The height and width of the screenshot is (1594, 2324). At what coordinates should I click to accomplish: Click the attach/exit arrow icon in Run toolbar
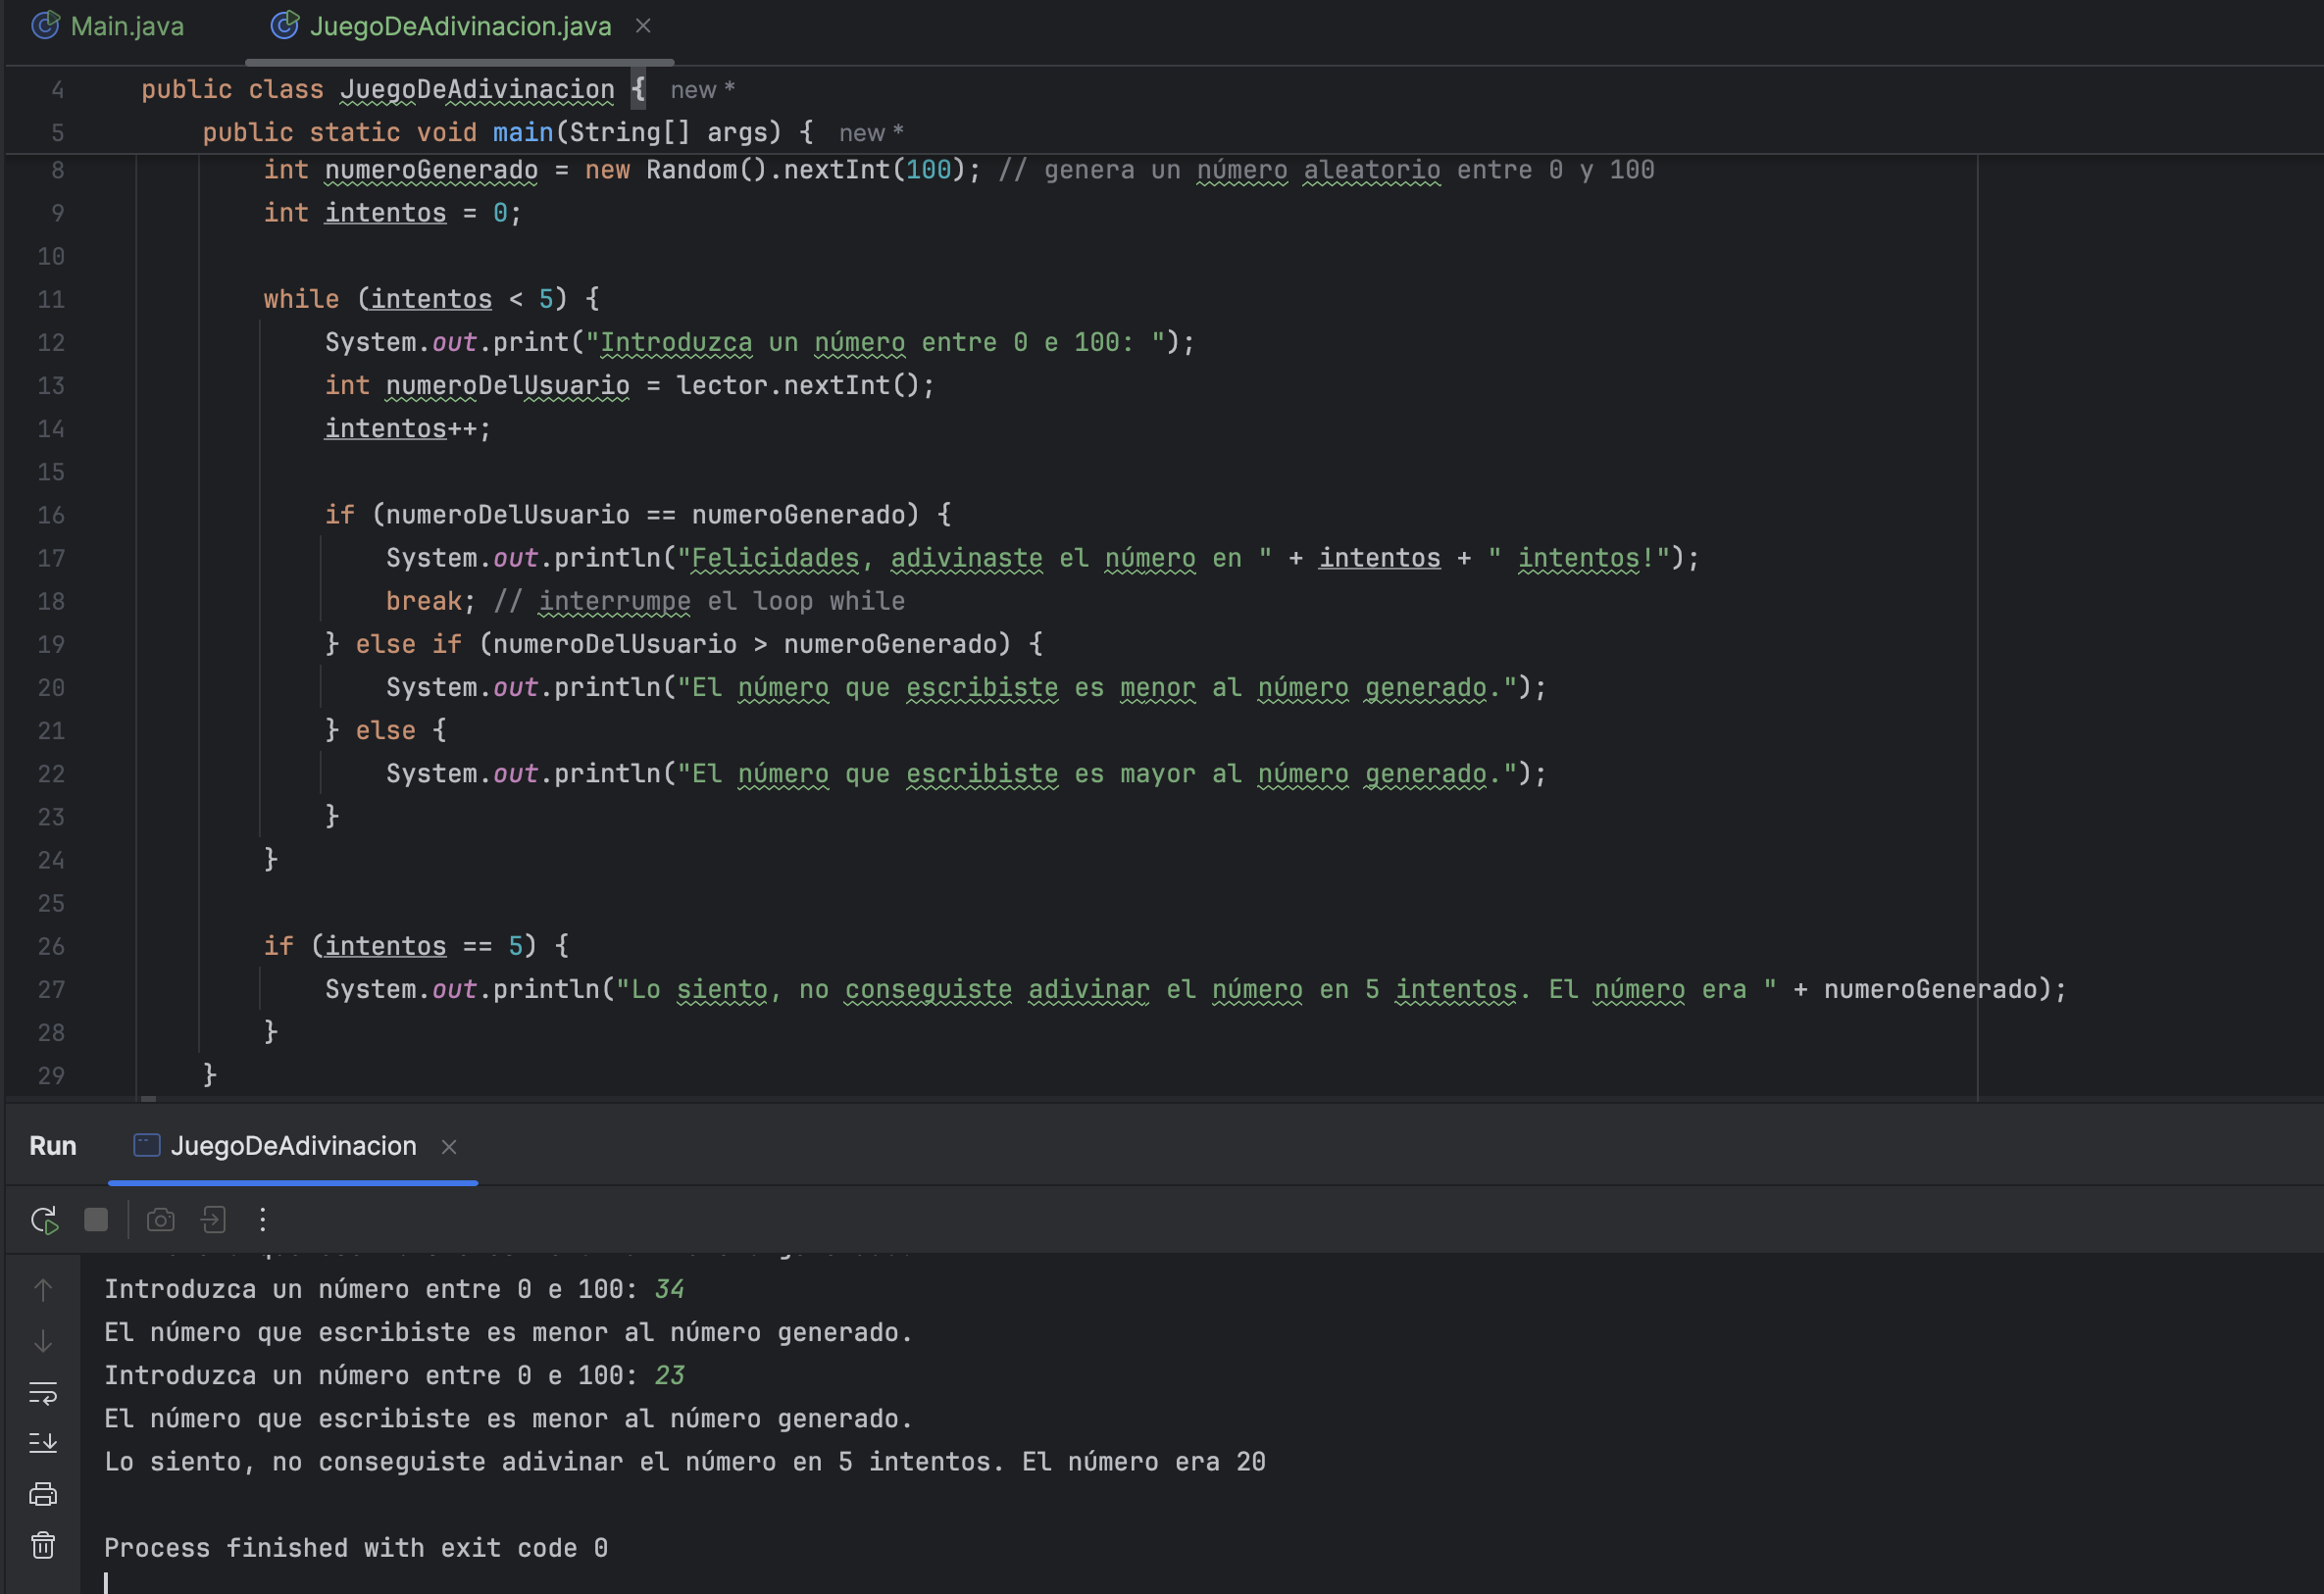[213, 1220]
